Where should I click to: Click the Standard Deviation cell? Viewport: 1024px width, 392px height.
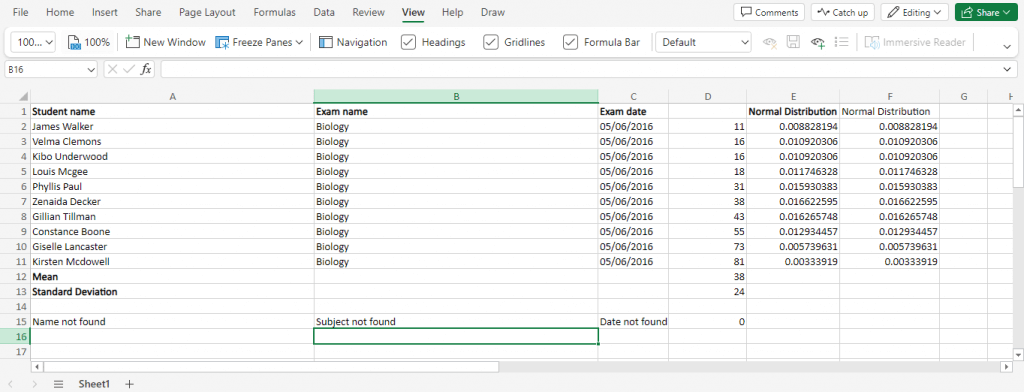pyautogui.click(x=172, y=292)
